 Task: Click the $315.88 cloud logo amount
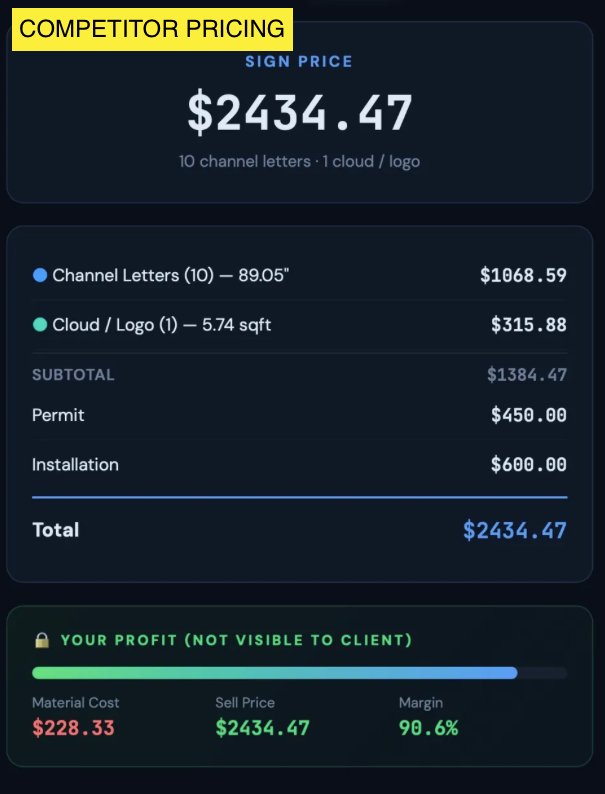point(528,325)
